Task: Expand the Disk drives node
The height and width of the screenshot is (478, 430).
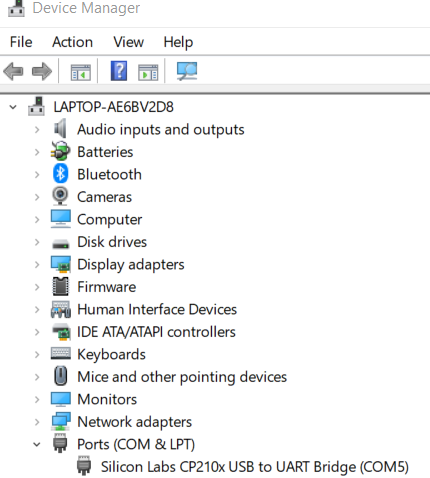Action: point(37,242)
